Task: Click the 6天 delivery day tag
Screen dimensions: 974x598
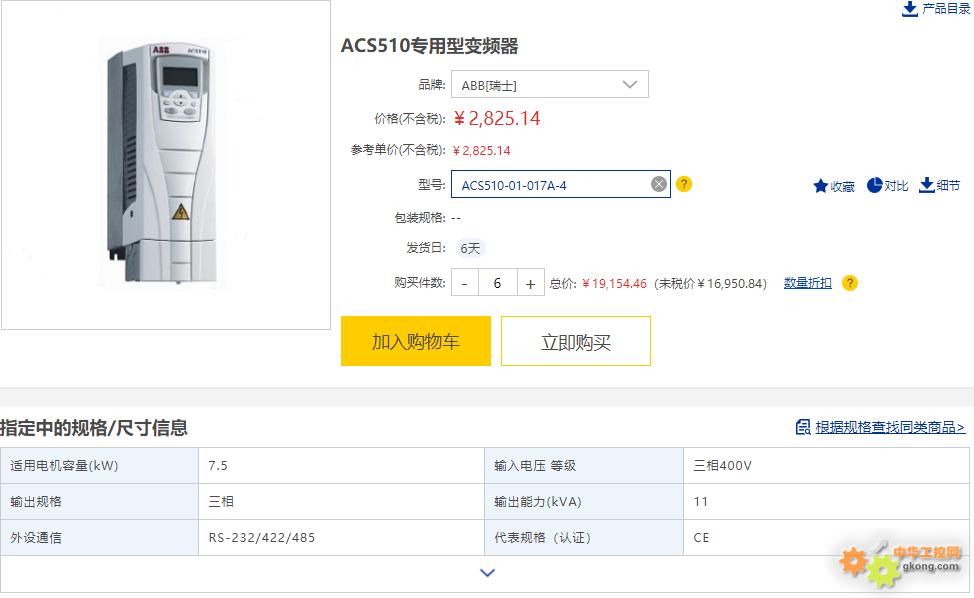Action: [470, 248]
